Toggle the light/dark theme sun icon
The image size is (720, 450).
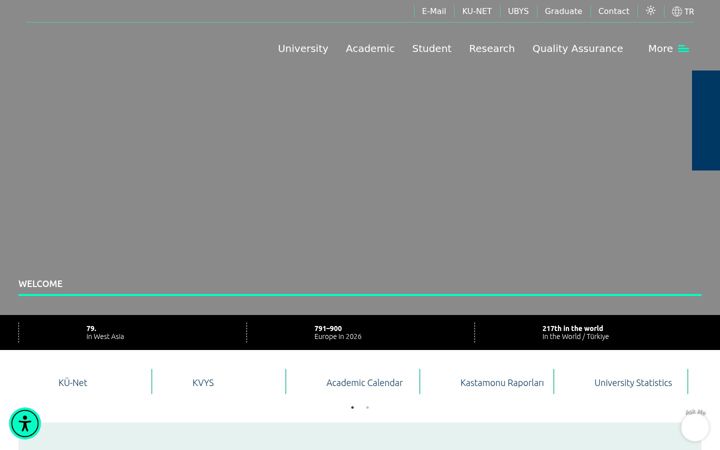point(650,11)
